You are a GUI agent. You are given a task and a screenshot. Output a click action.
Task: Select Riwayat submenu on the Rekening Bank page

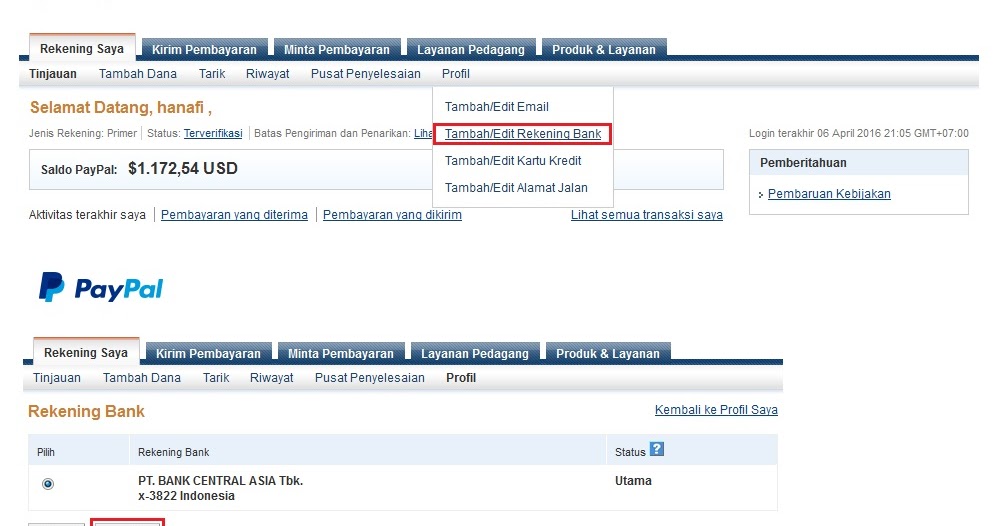coord(272,378)
